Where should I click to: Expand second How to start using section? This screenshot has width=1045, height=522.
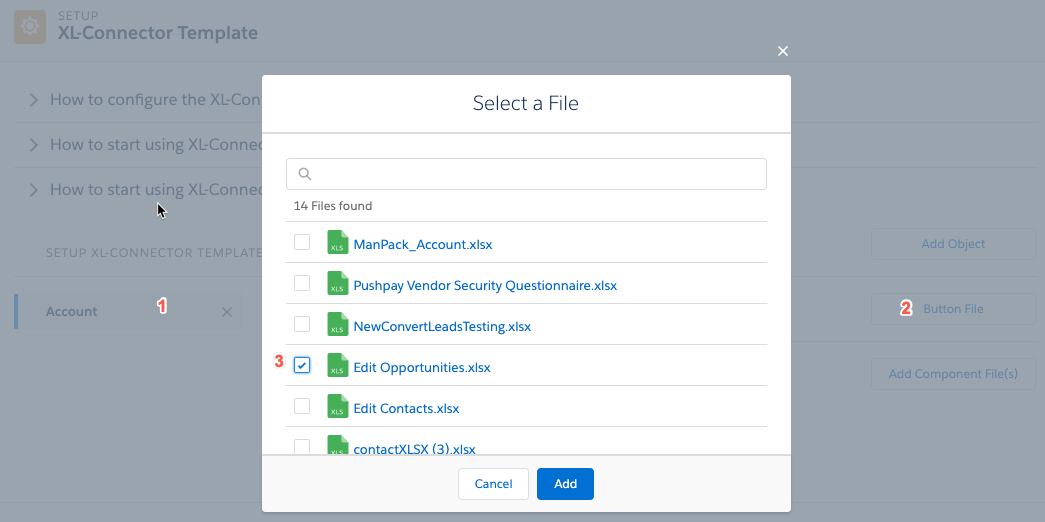point(33,145)
